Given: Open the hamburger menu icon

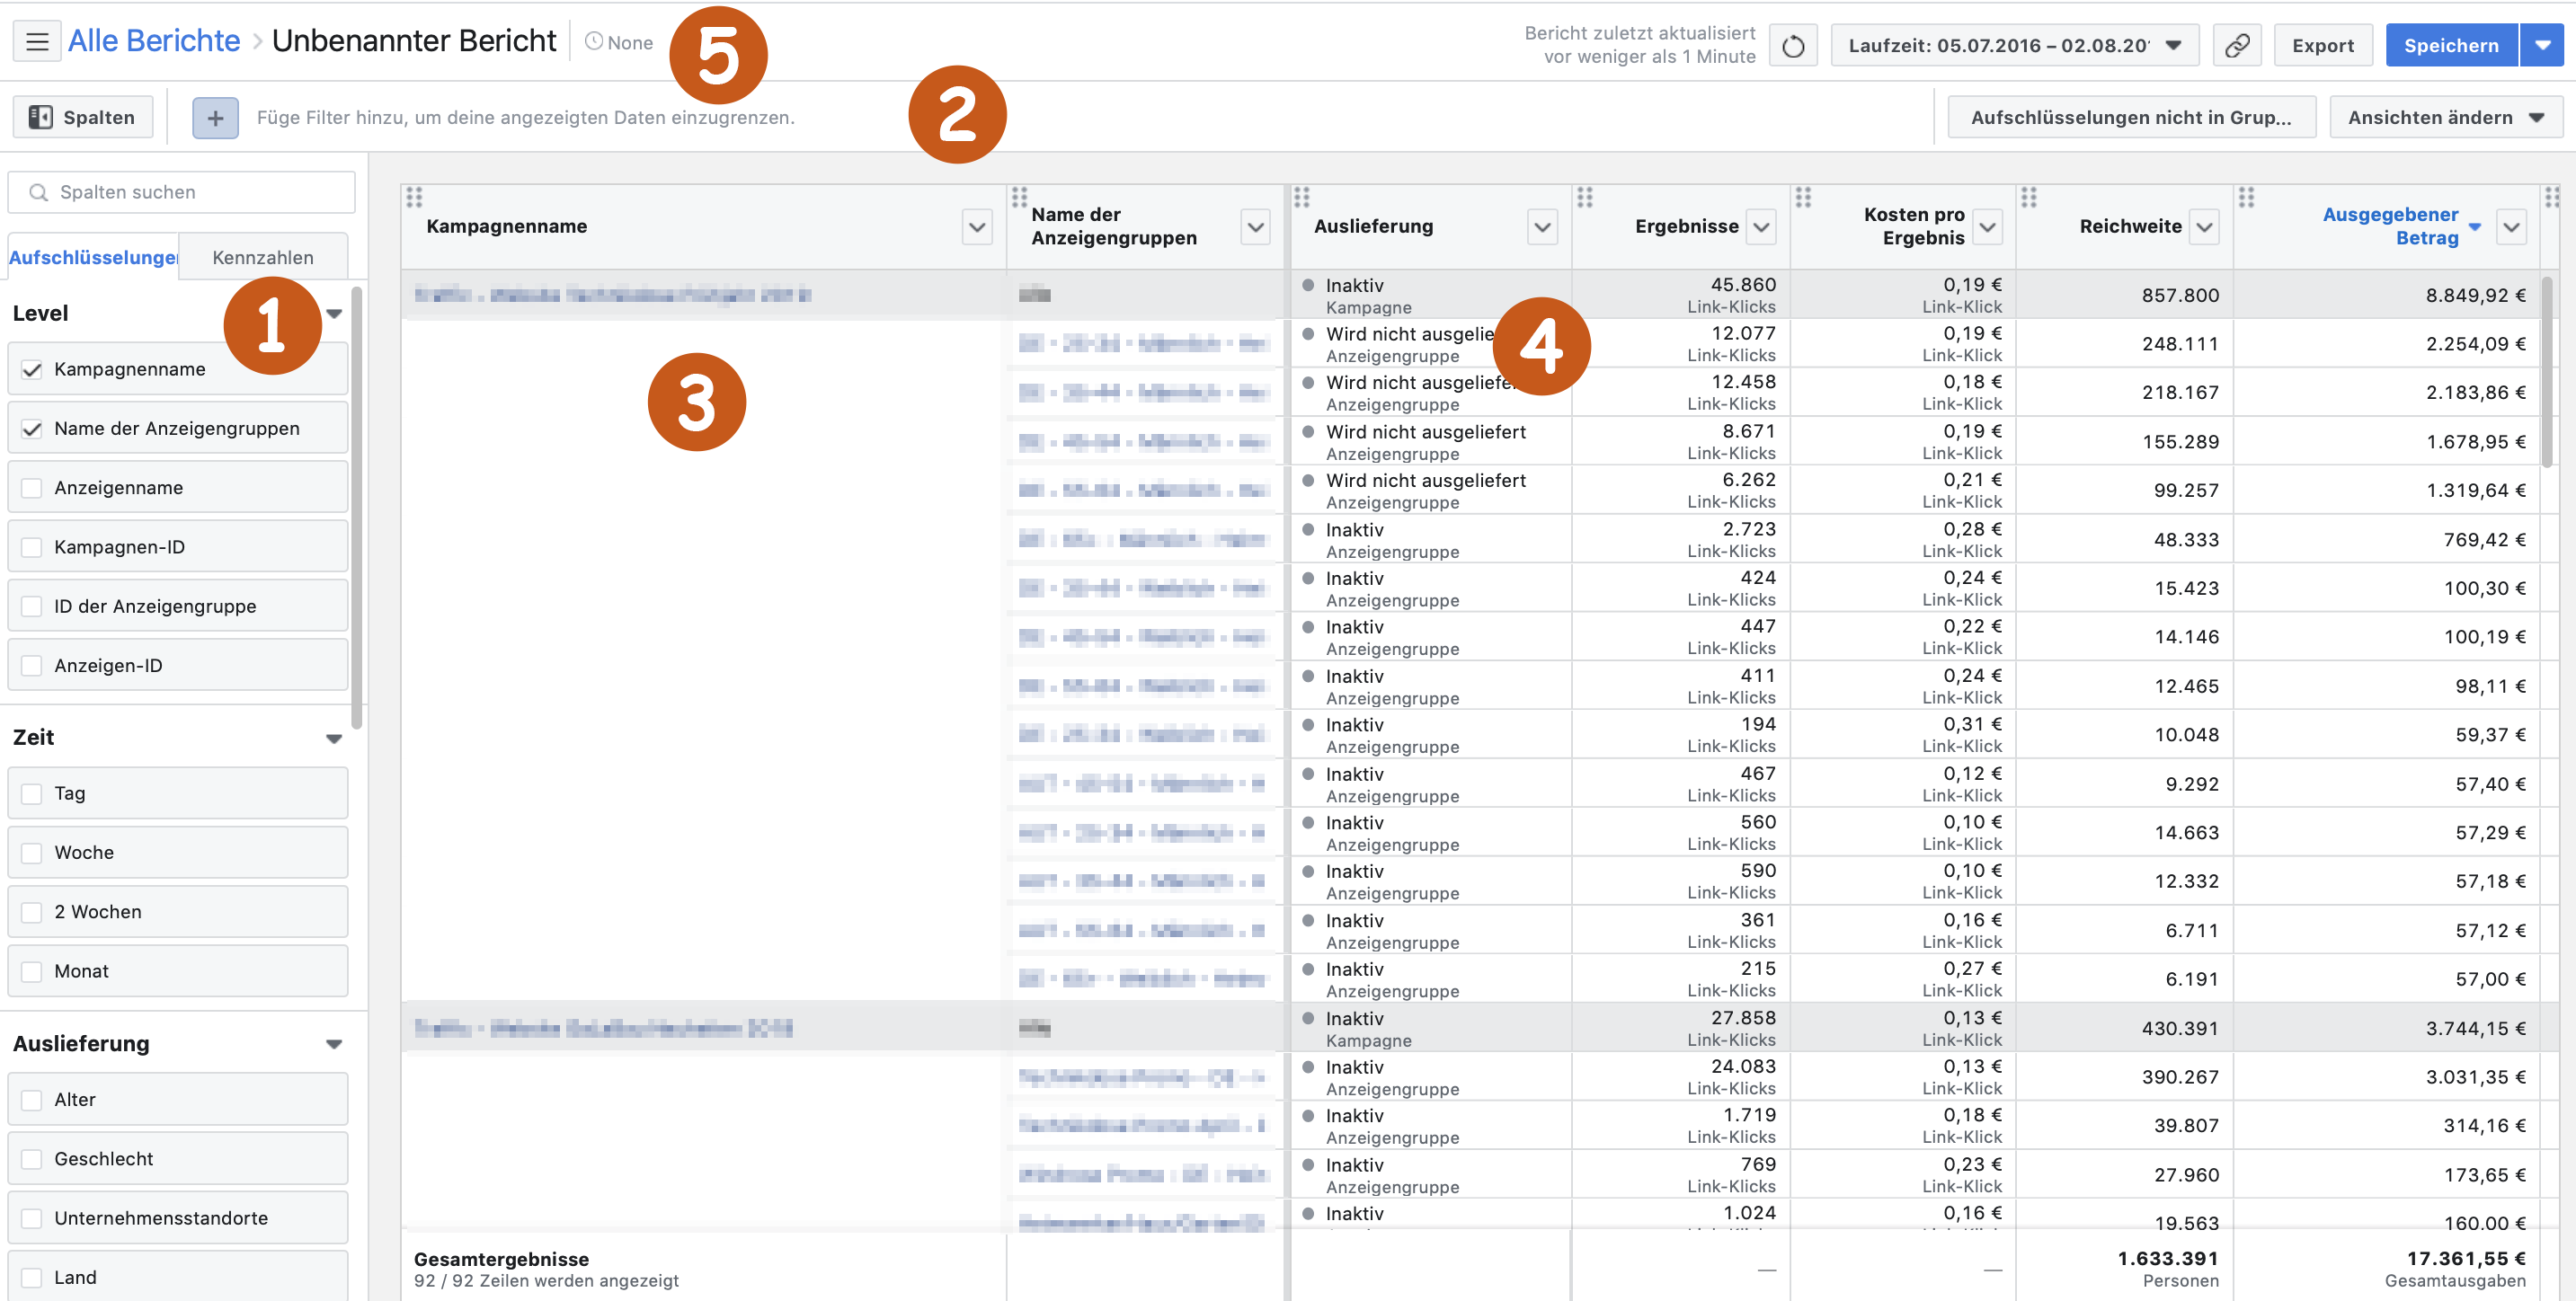Looking at the screenshot, I should pyautogui.click(x=37, y=42).
